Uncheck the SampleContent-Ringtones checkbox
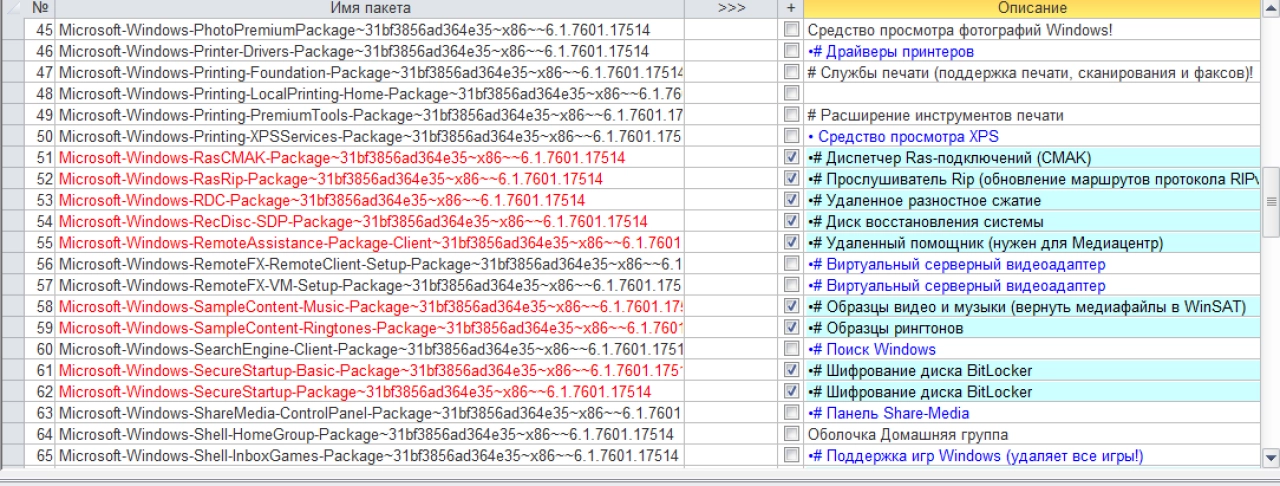 [x=792, y=328]
